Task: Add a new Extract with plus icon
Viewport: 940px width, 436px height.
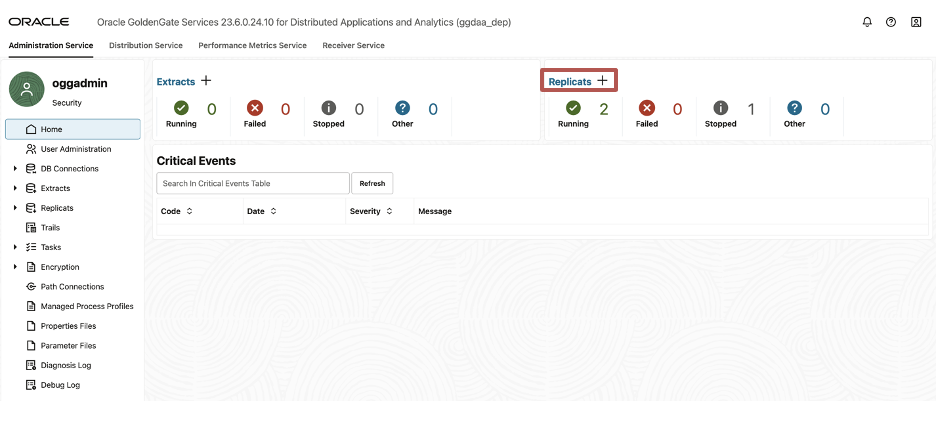Action: (x=206, y=80)
